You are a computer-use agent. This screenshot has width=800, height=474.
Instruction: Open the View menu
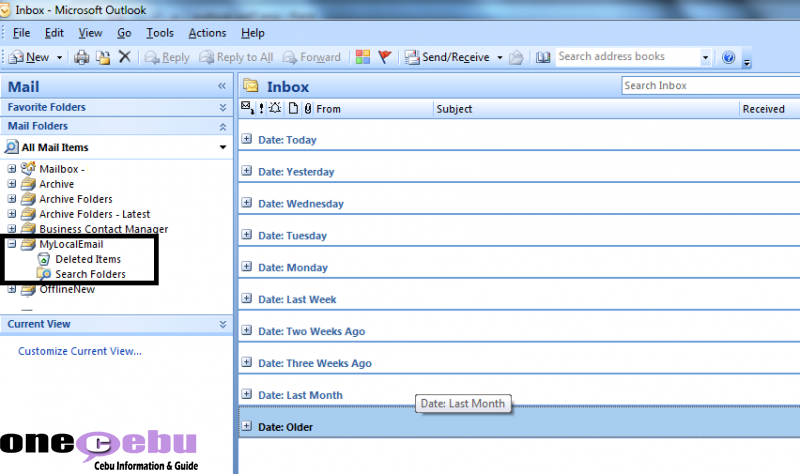tap(90, 33)
